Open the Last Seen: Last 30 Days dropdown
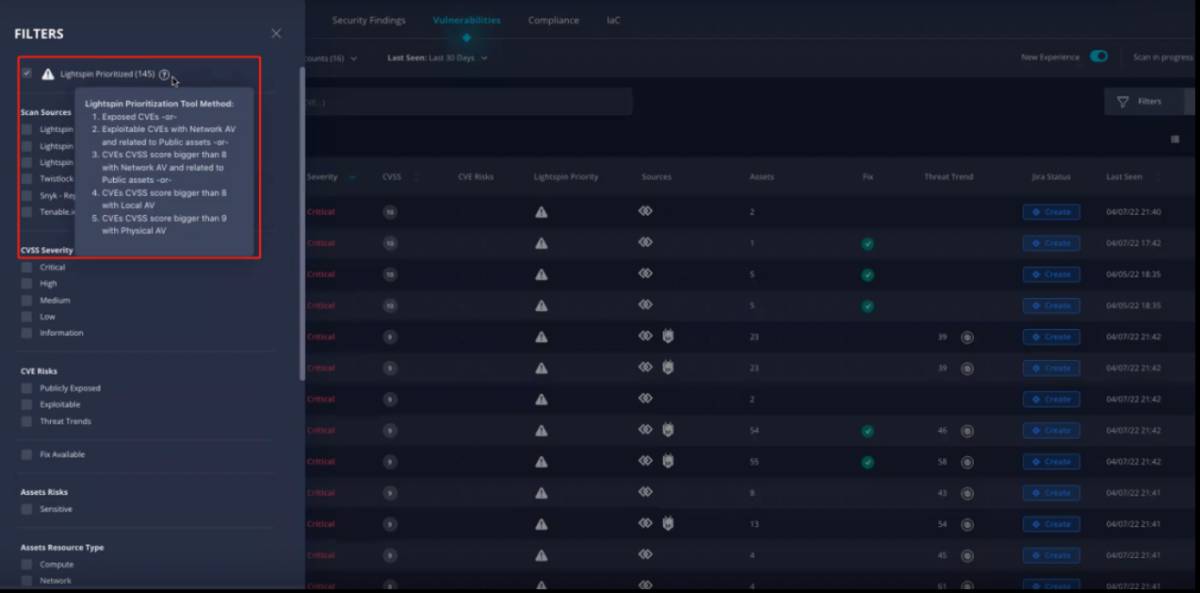This screenshot has width=1200, height=593. (x=437, y=58)
